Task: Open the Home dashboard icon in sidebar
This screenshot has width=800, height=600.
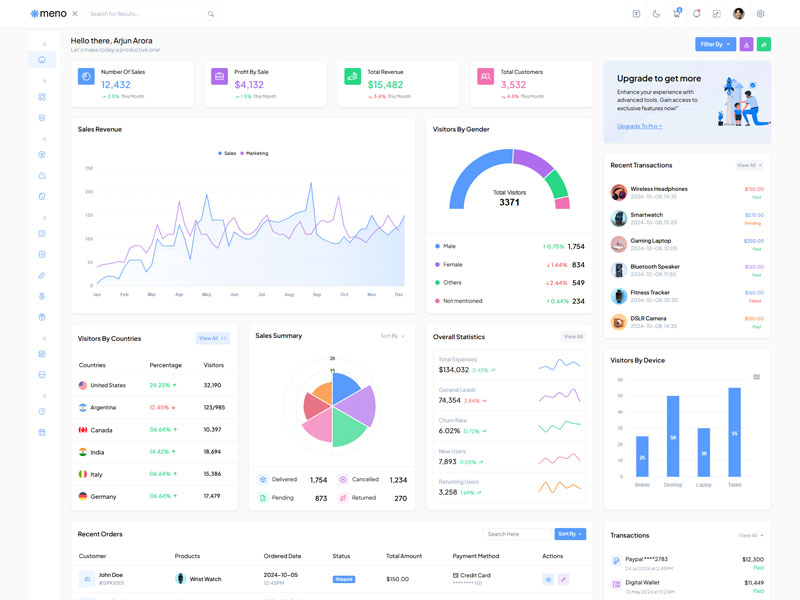Action: pos(42,60)
